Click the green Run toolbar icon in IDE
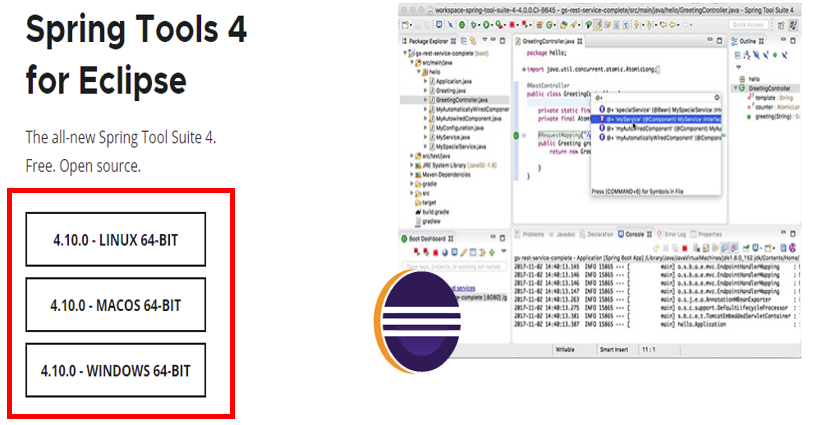Screen dimensions: 817x425 (486, 24)
